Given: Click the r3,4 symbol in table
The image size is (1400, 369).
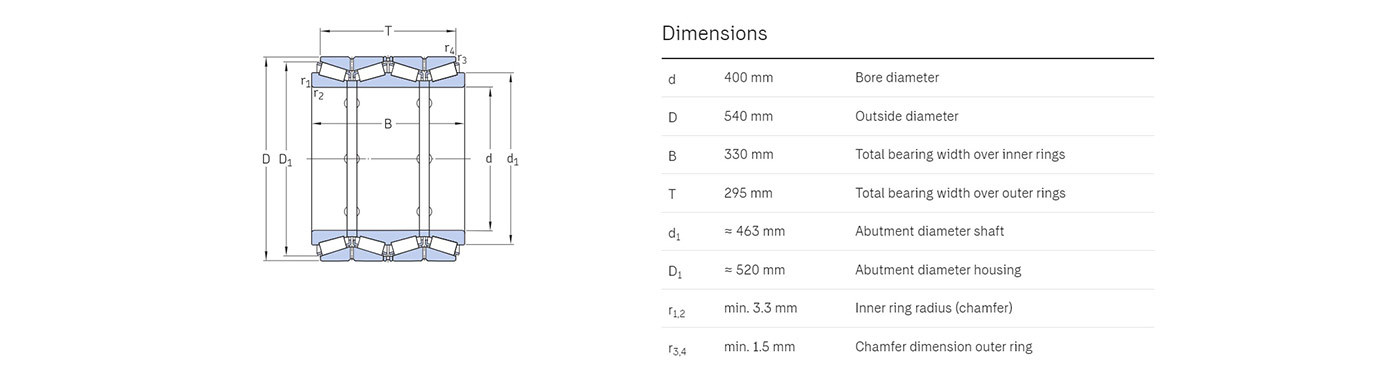Looking at the screenshot, I should 677,348.
